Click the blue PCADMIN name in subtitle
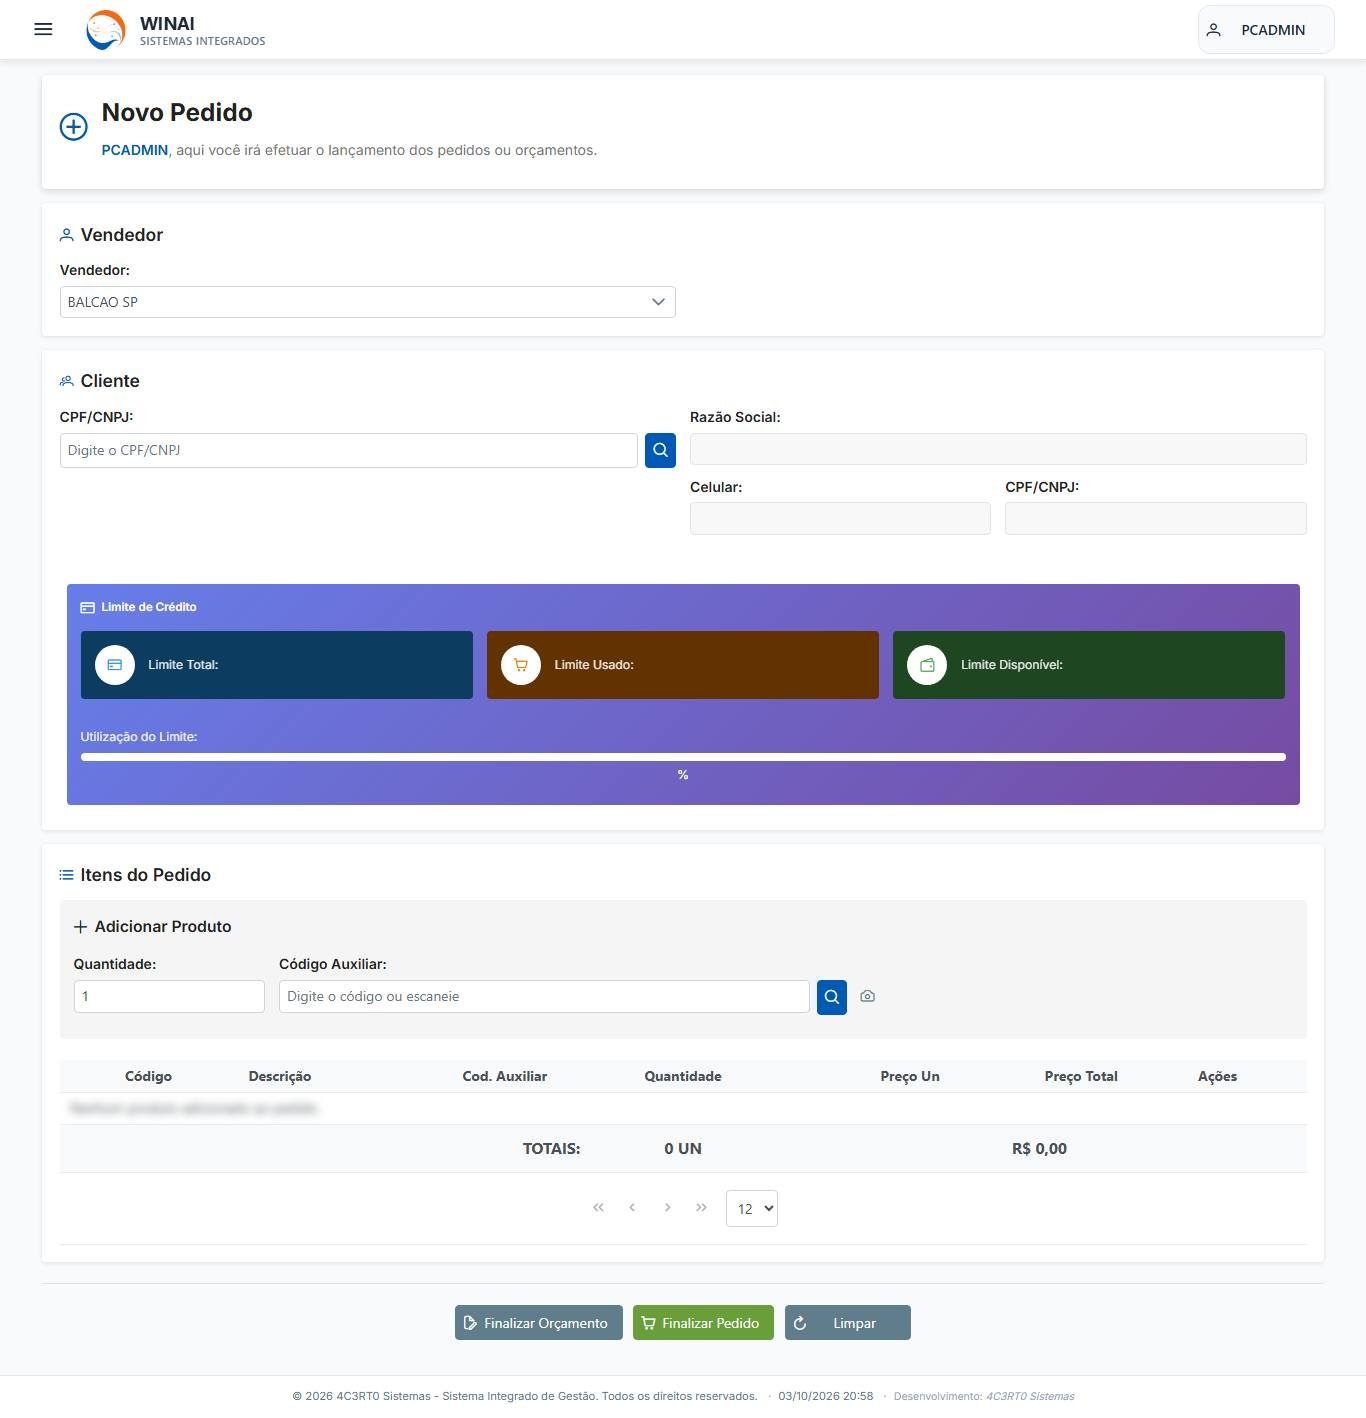Screen dimensions: 1366x1418 [135, 150]
